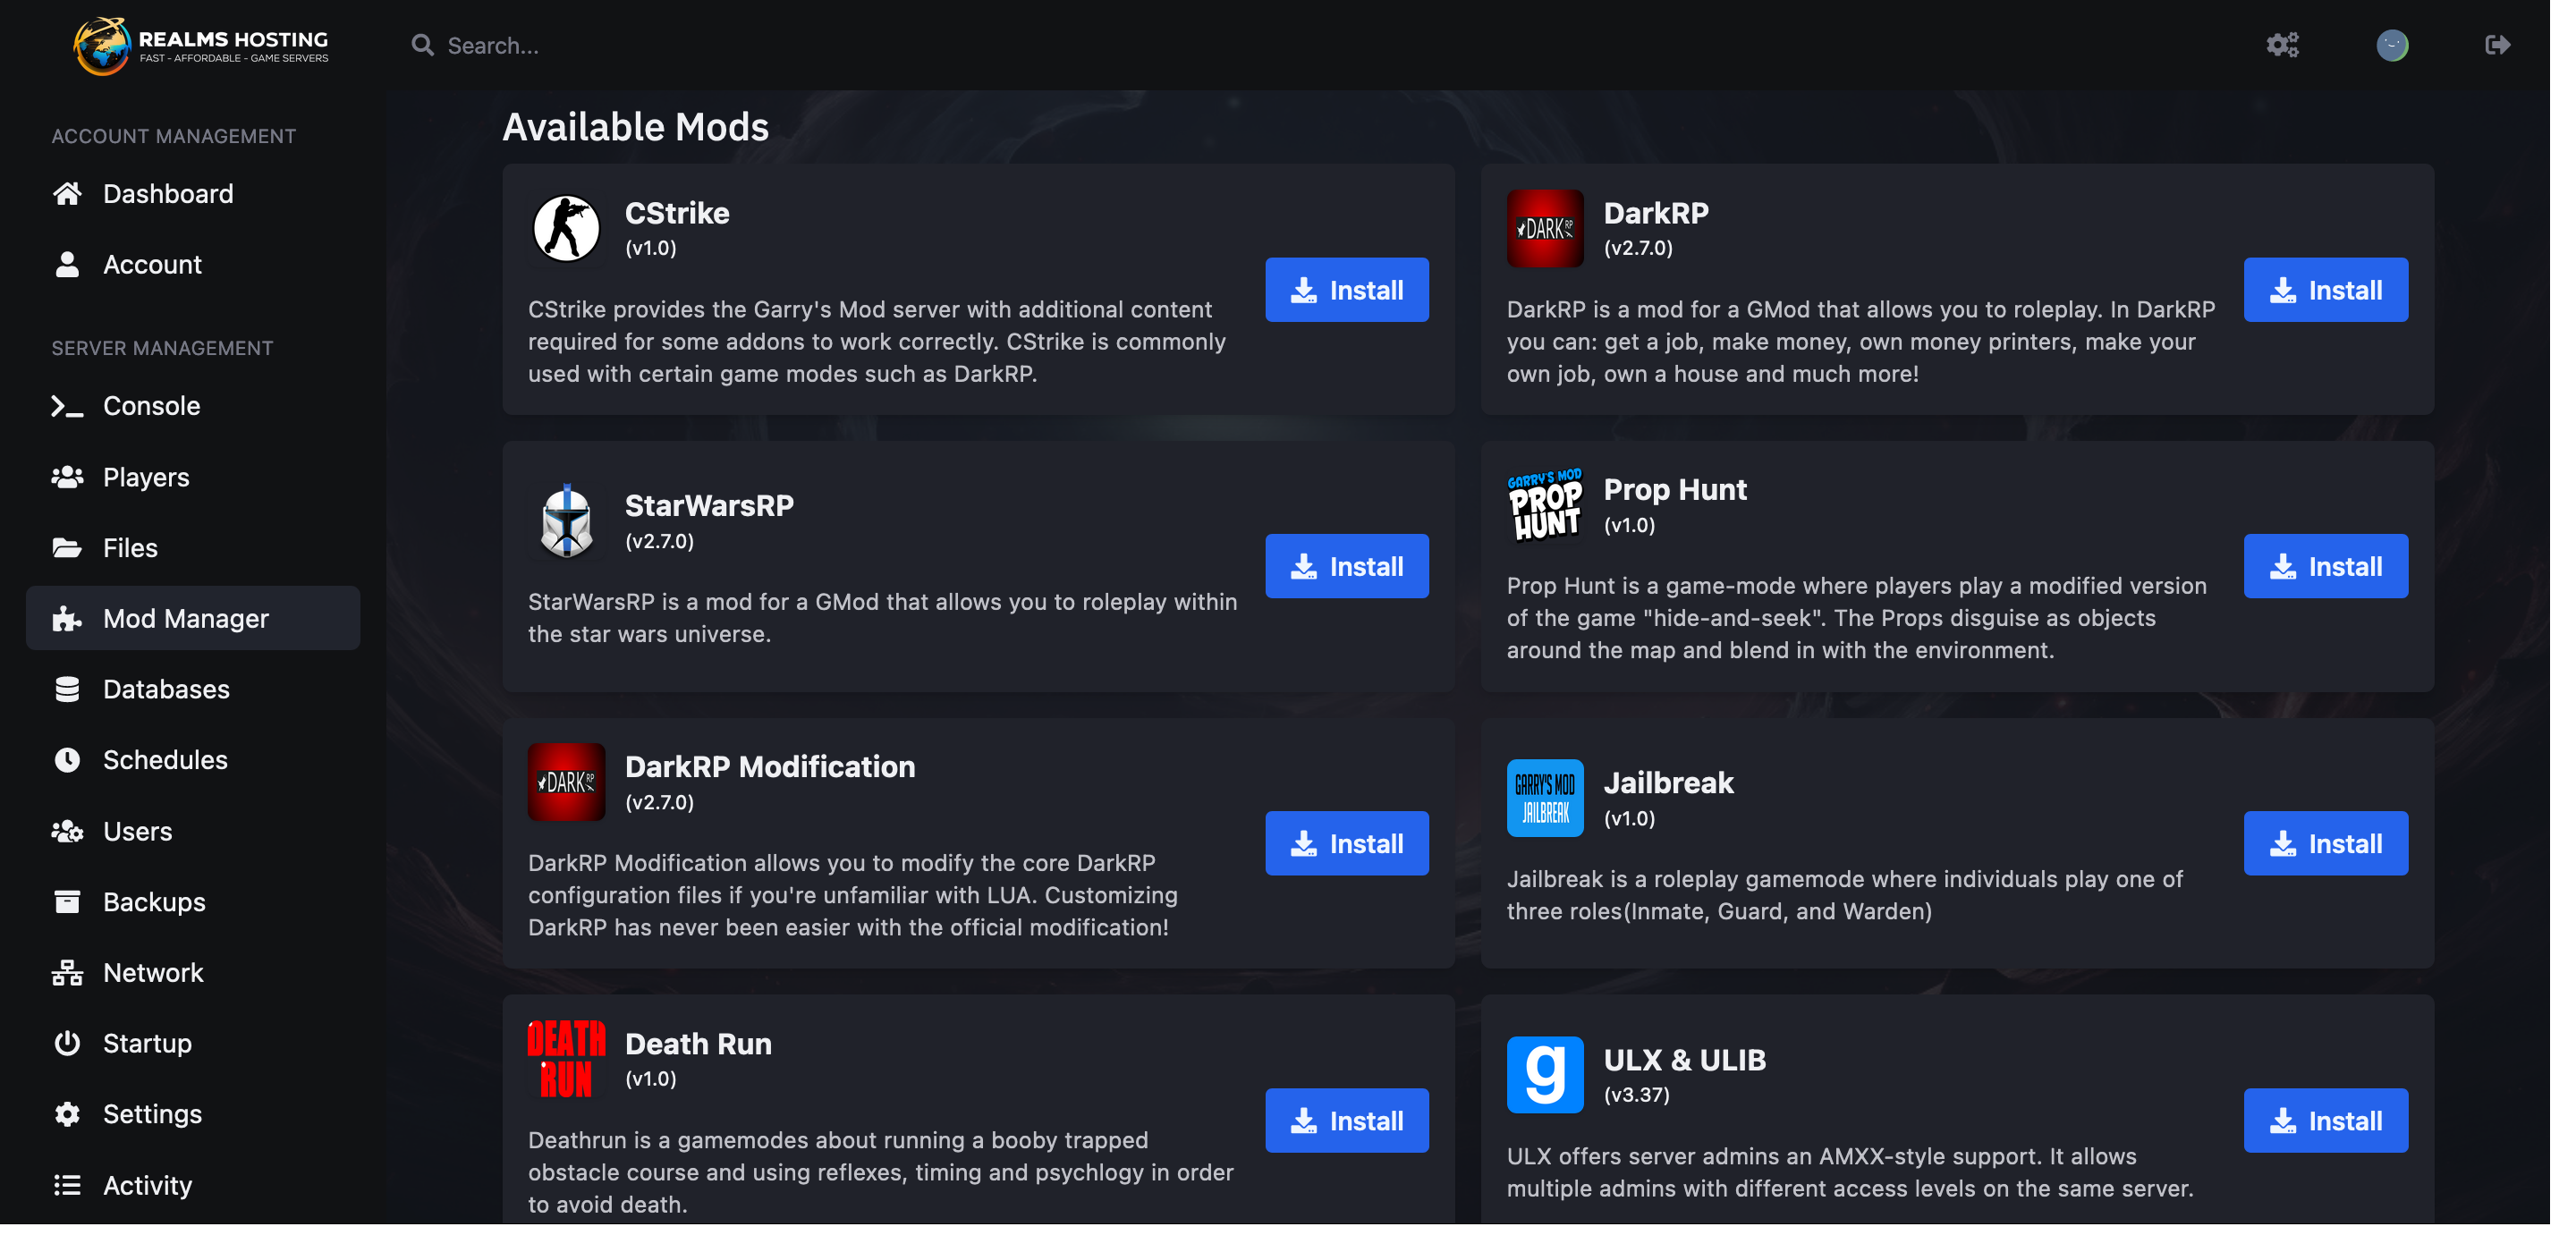Image resolution: width=2576 pixels, height=1235 pixels.
Task: Open the Files manager
Action: [130, 547]
